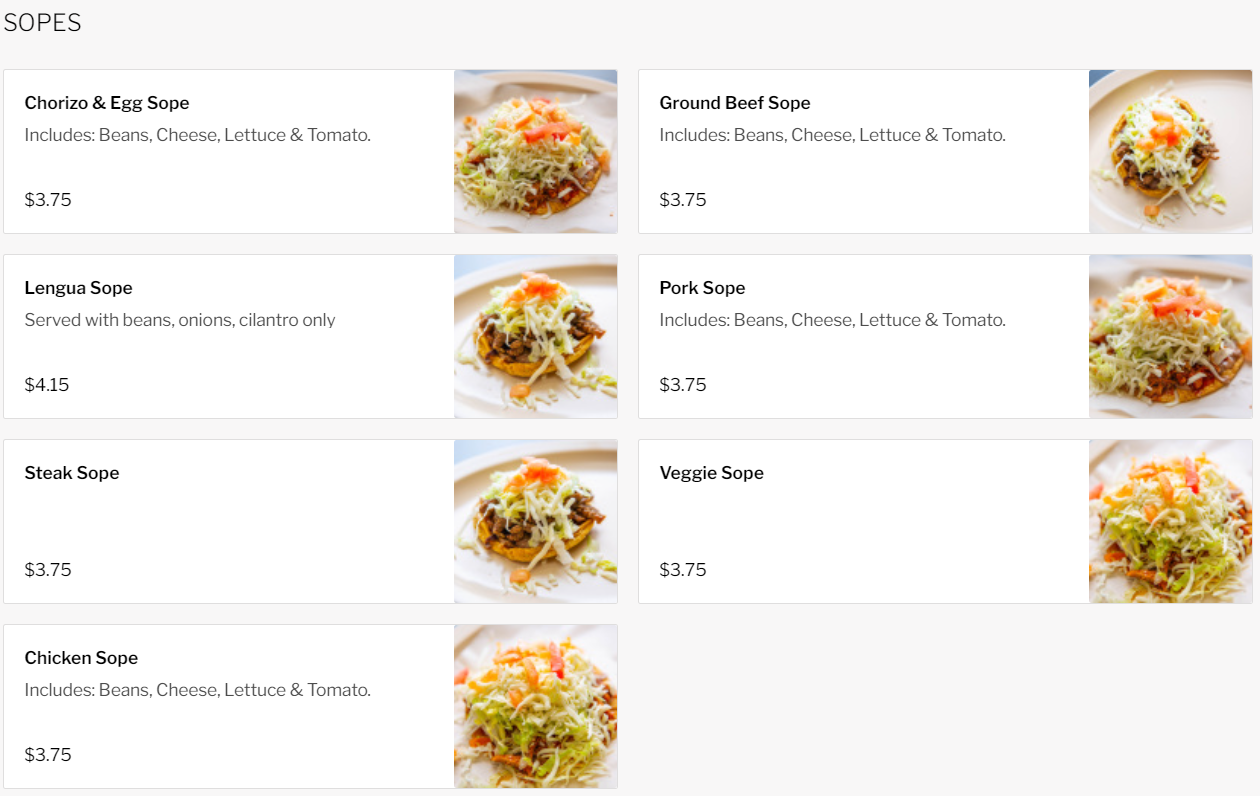Click the Lengua Sope description text
This screenshot has width=1260, height=796.
180,320
